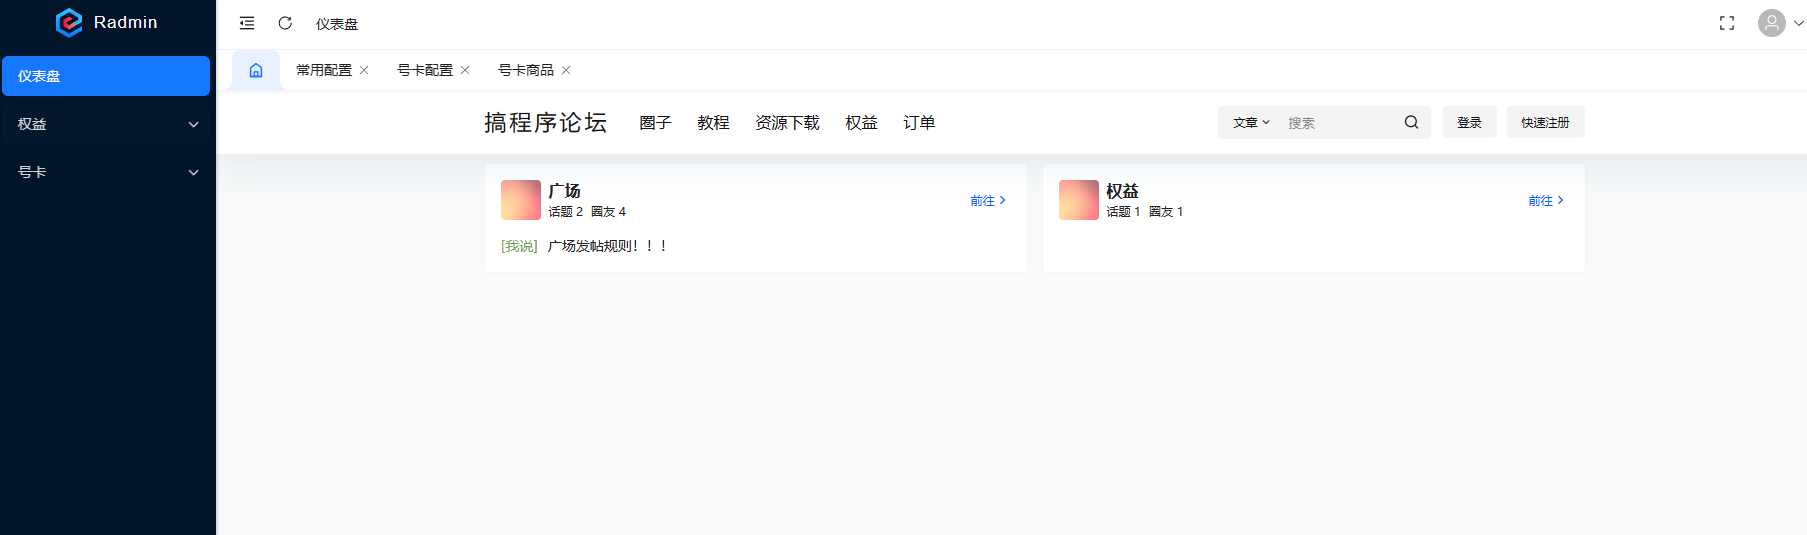Click the Radmin logo icon

tap(69, 22)
